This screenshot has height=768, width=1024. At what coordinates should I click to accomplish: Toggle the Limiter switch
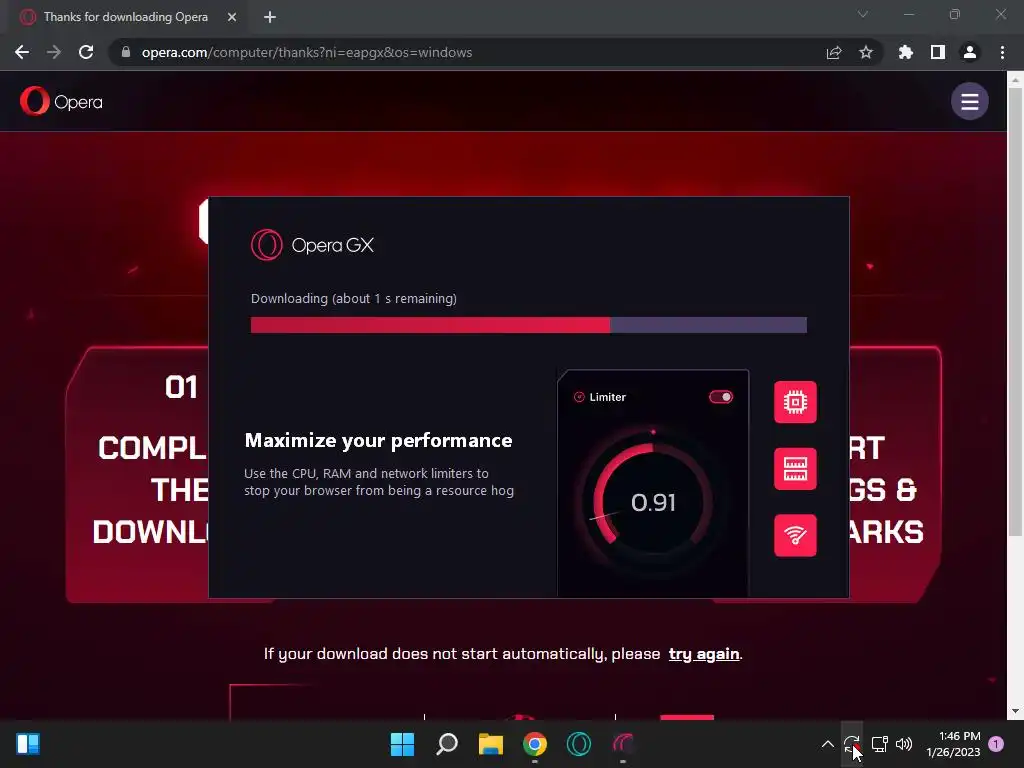[x=721, y=397]
